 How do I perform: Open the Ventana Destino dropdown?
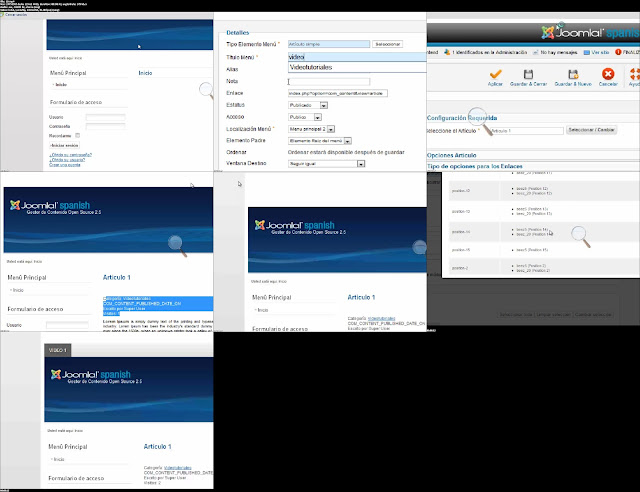327,164
